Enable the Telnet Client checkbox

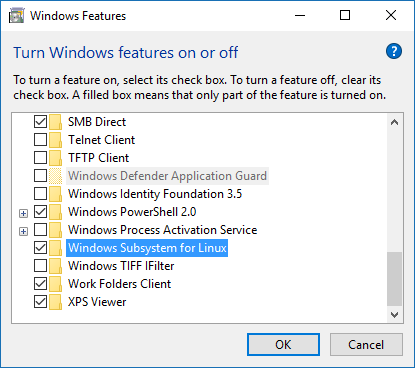pyautogui.click(x=40, y=140)
